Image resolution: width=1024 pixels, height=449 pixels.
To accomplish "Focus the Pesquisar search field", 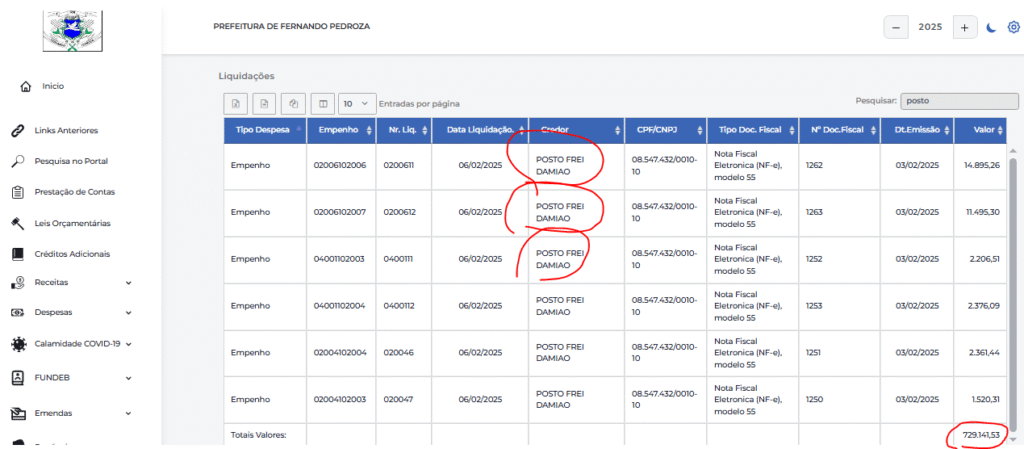I will [x=959, y=101].
